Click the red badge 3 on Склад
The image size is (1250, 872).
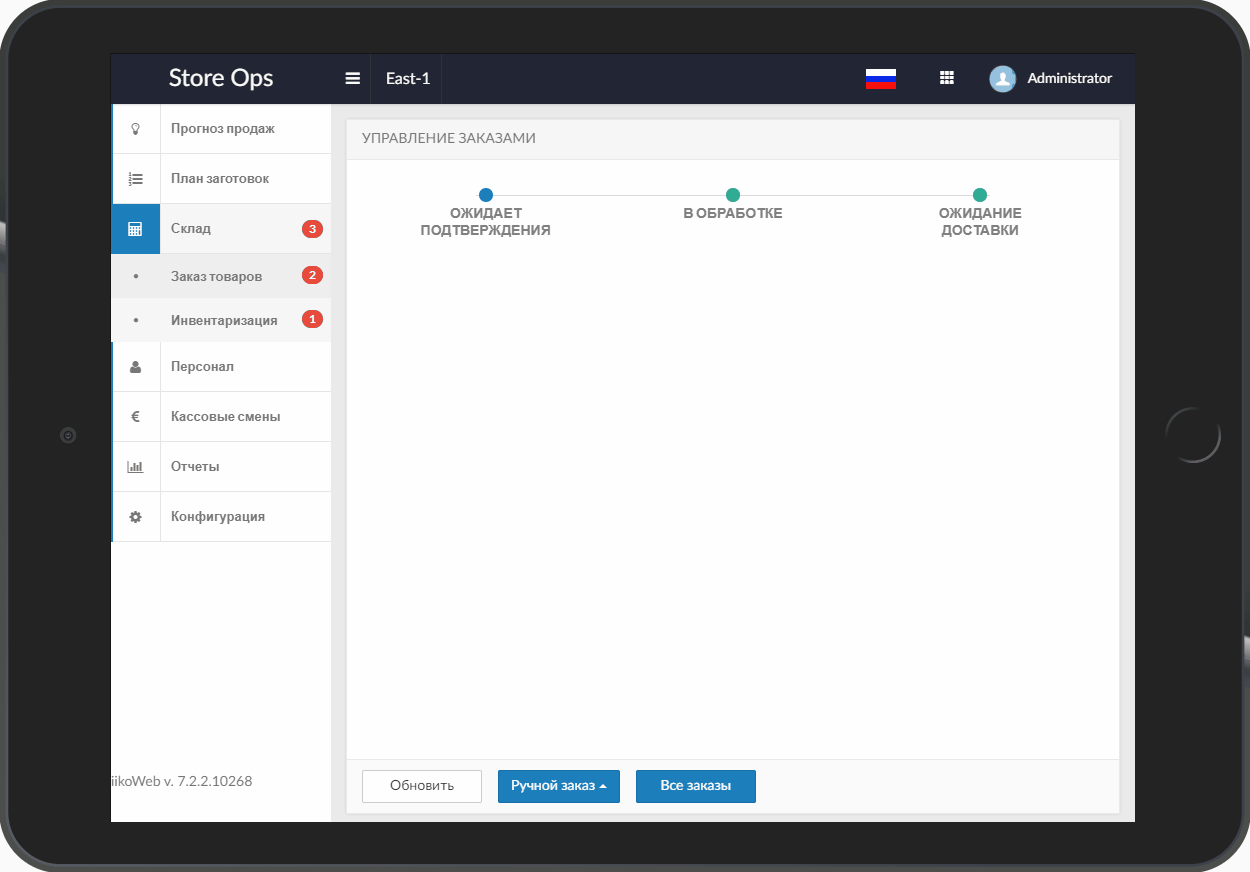pyautogui.click(x=312, y=229)
